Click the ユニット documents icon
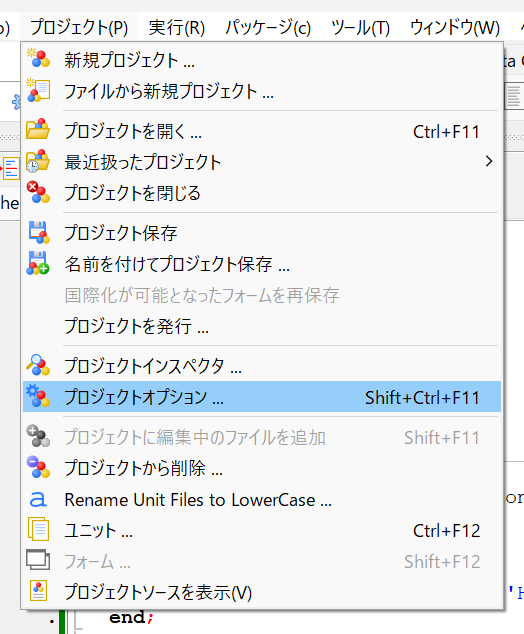The width and height of the screenshot is (524, 634). point(38,529)
